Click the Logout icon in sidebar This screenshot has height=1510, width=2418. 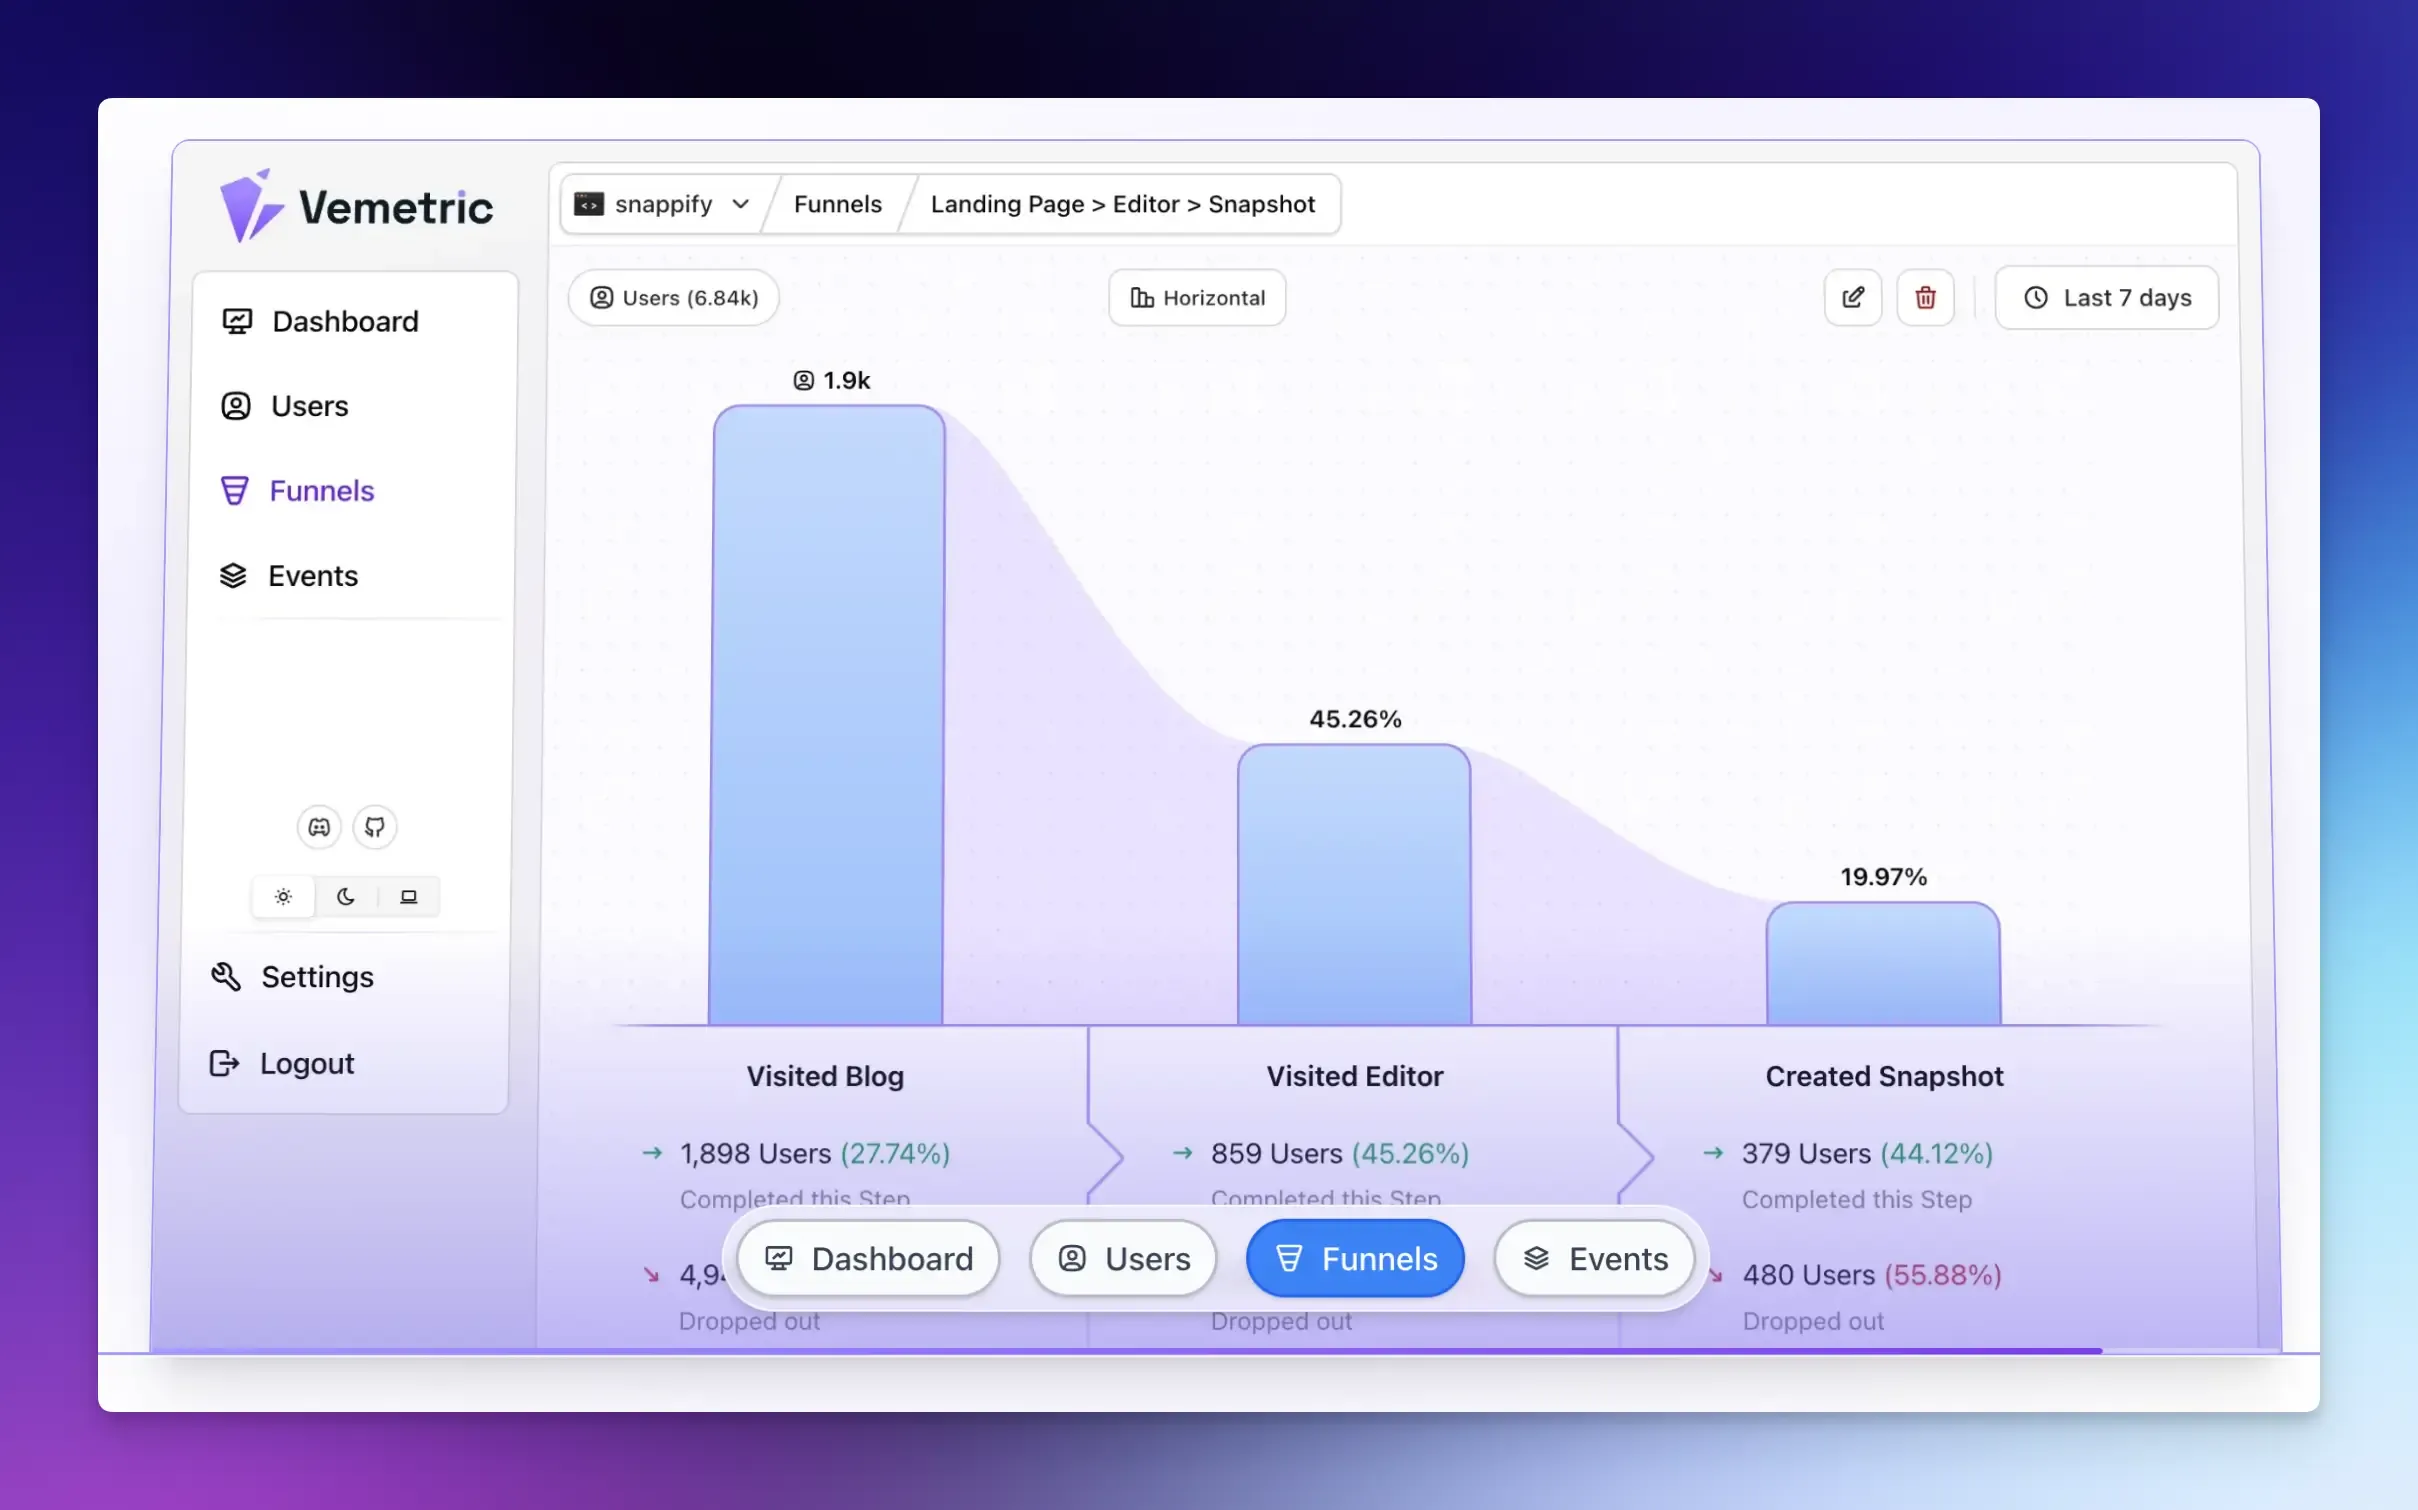tap(224, 1063)
